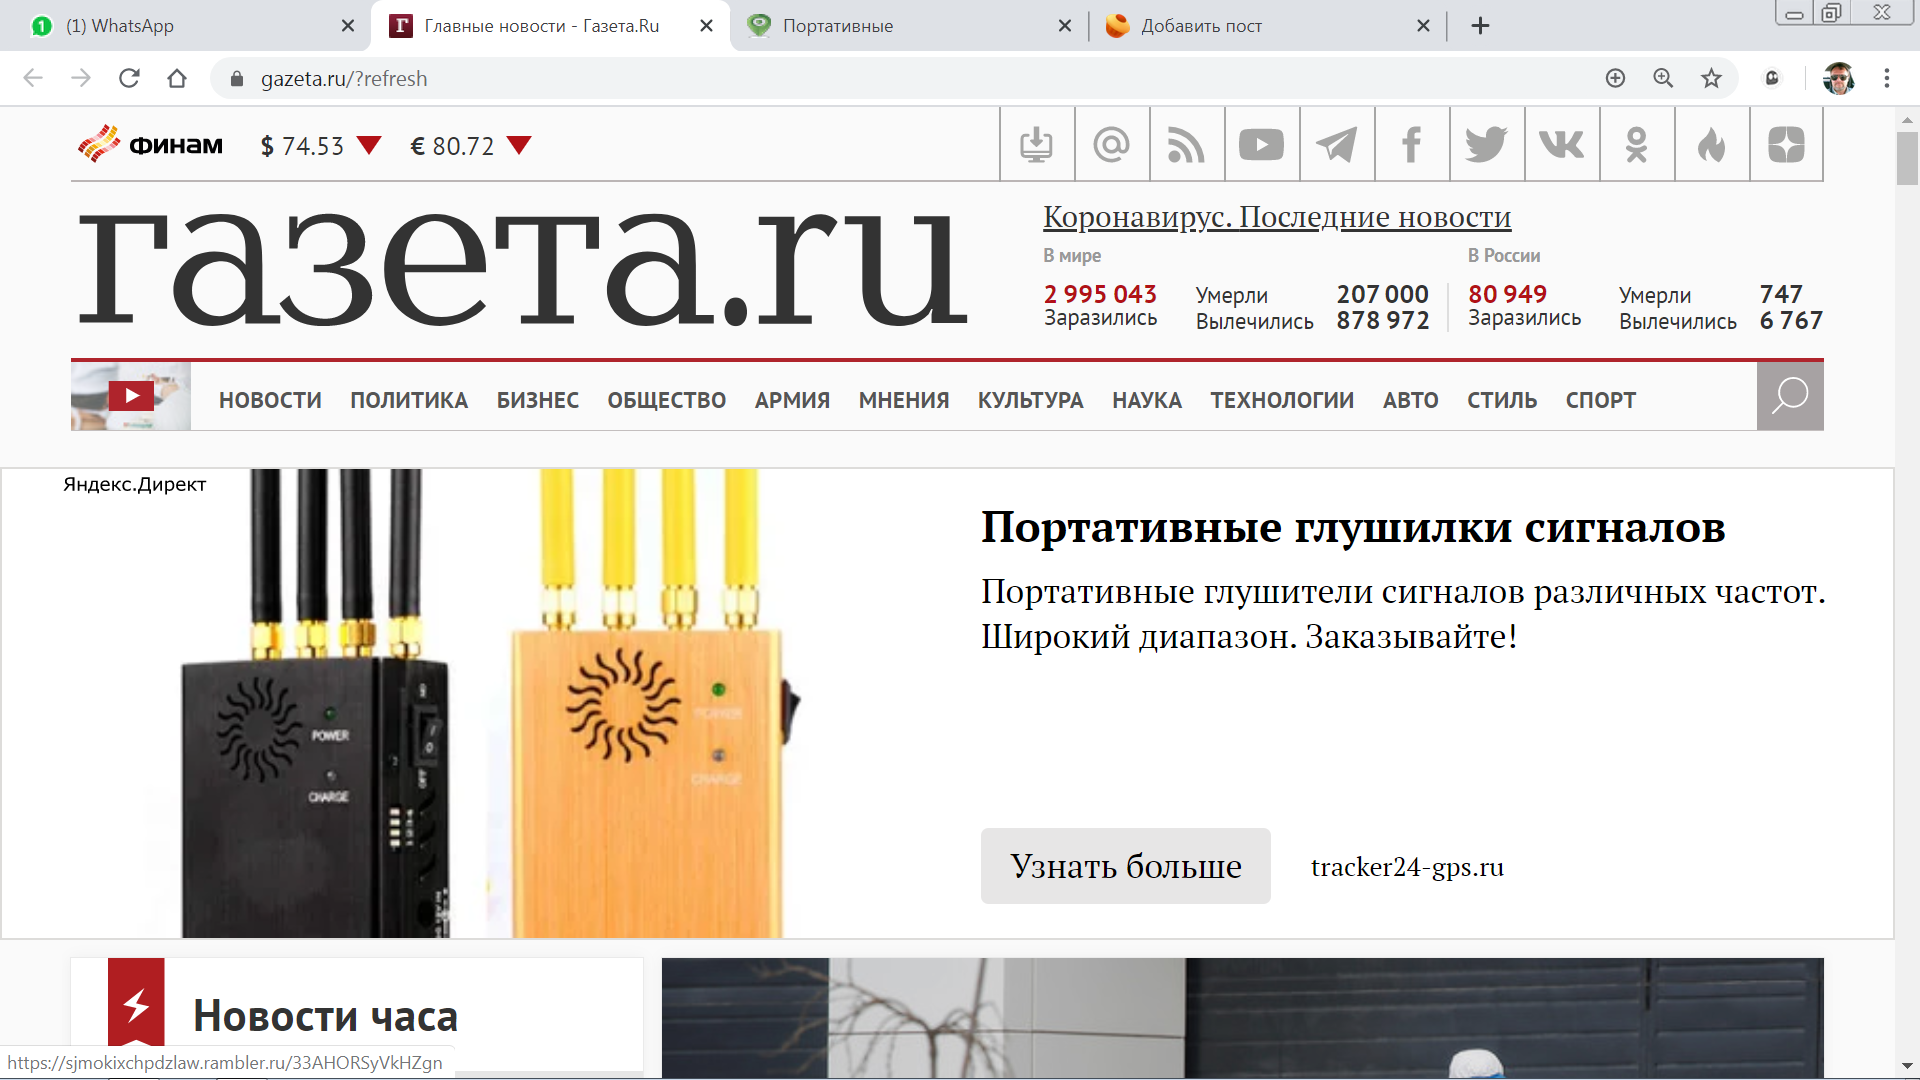Open the Twitter page icon
Viewport: 1920px width, 1080px height.
click(1487, 144)
